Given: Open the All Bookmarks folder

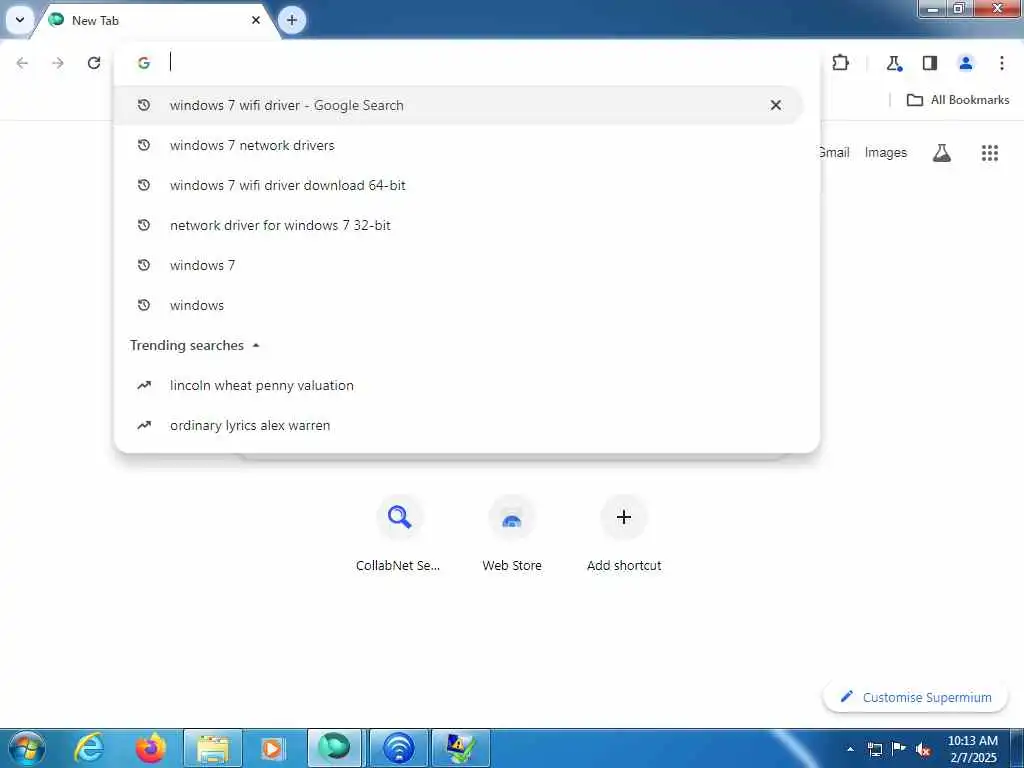Looking at the screenshot, I should (x=958, y=100).
